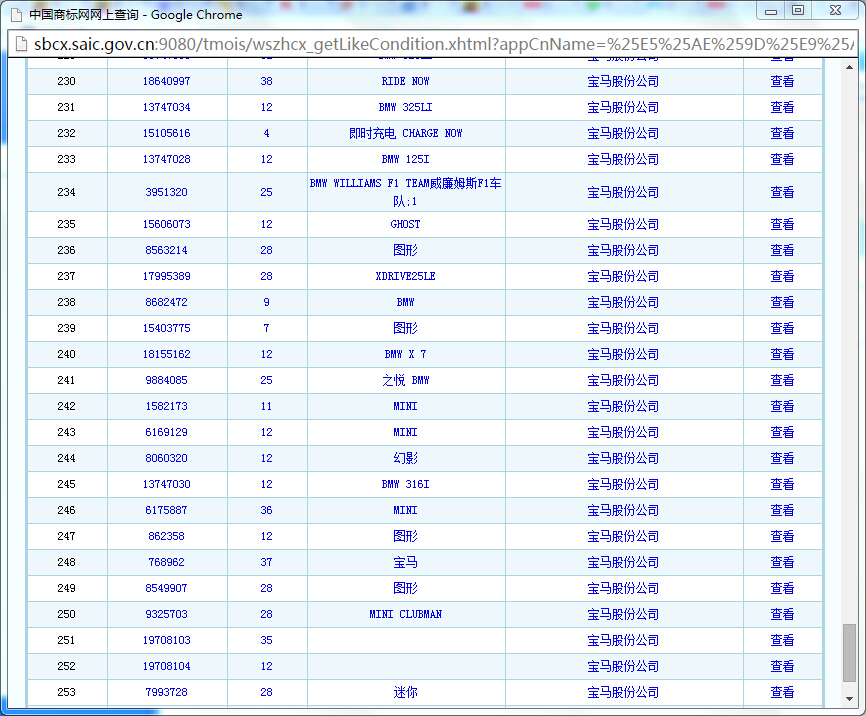Select sequence number 240 cell
This screenshot has width=866, height=716.
coord(66,354)
